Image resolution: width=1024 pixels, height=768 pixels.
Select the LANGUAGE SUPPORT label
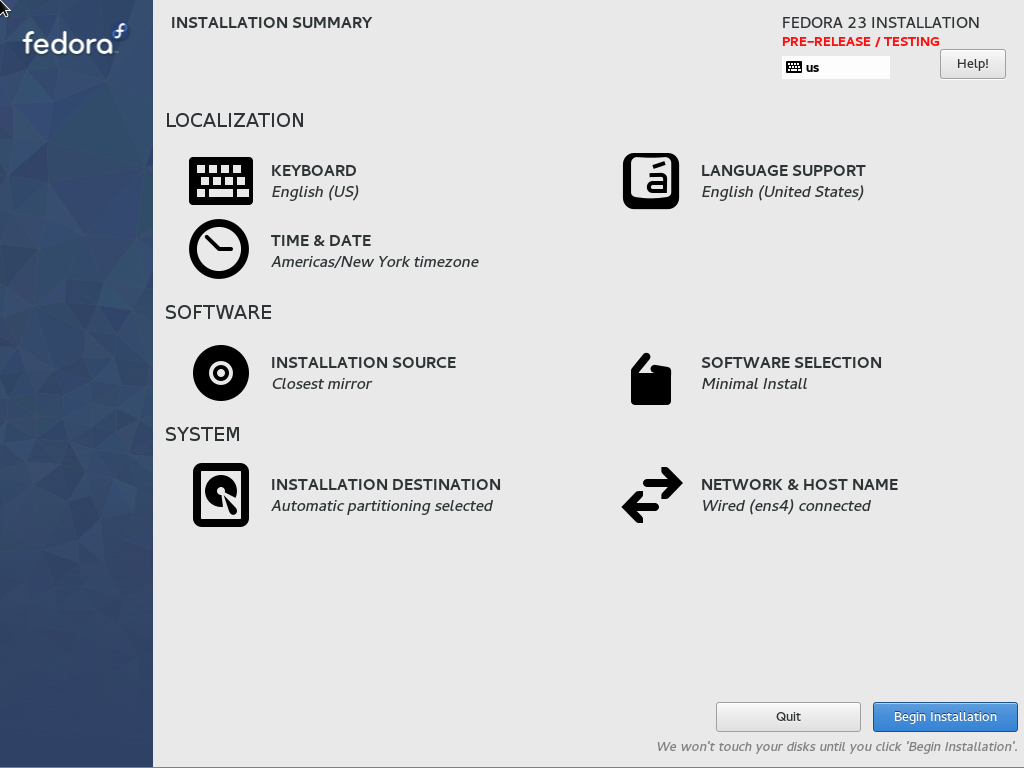783,170
